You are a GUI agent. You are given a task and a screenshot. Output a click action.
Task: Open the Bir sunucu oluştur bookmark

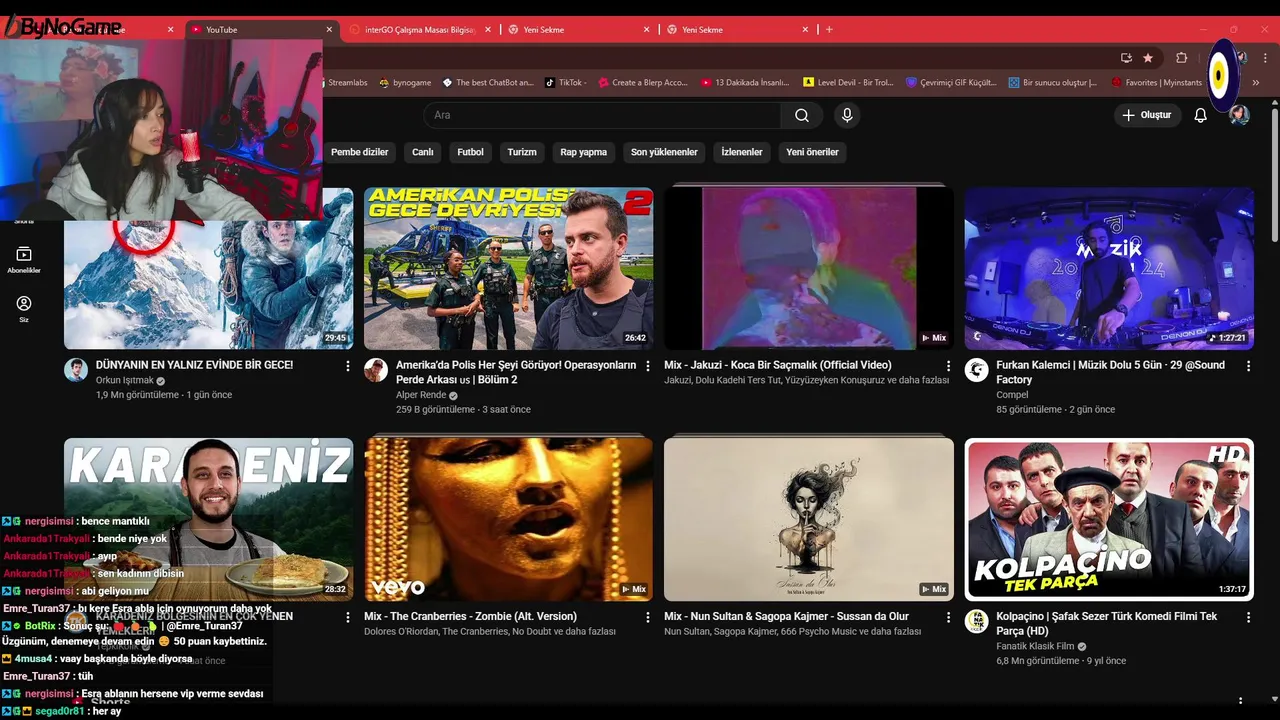click(x=1053, y=83)
